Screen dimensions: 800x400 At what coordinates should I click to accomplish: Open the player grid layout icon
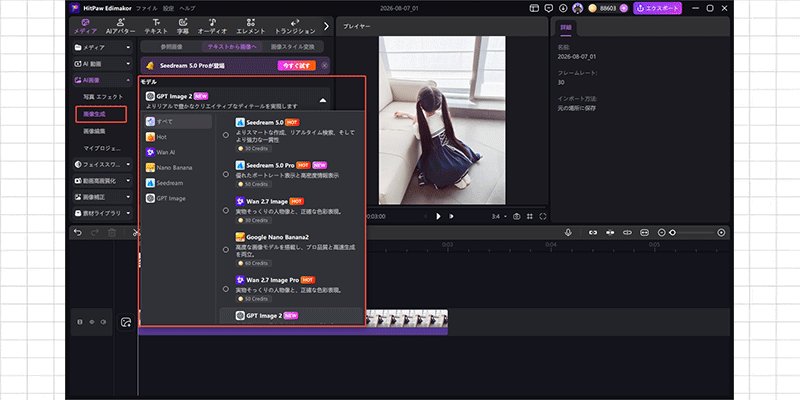tap(530, 216)
